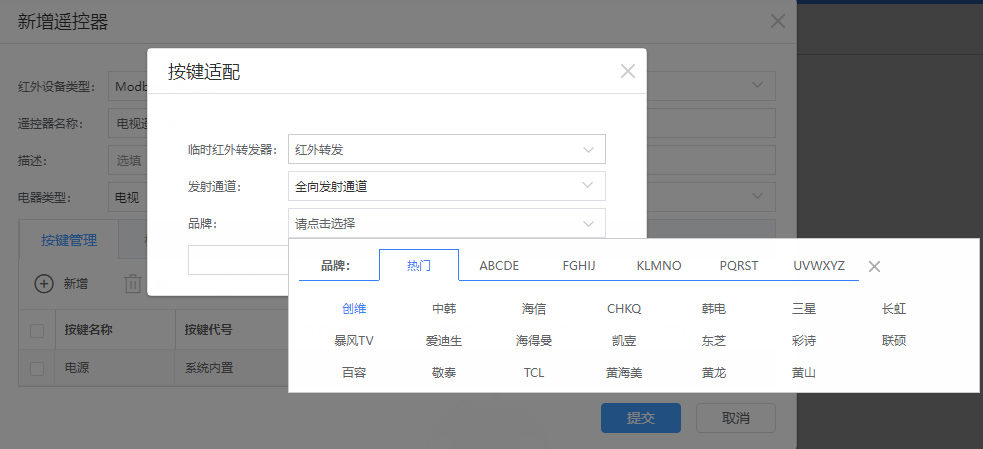
Task: Choose the 中韩 brand
Action: point(444,309)
